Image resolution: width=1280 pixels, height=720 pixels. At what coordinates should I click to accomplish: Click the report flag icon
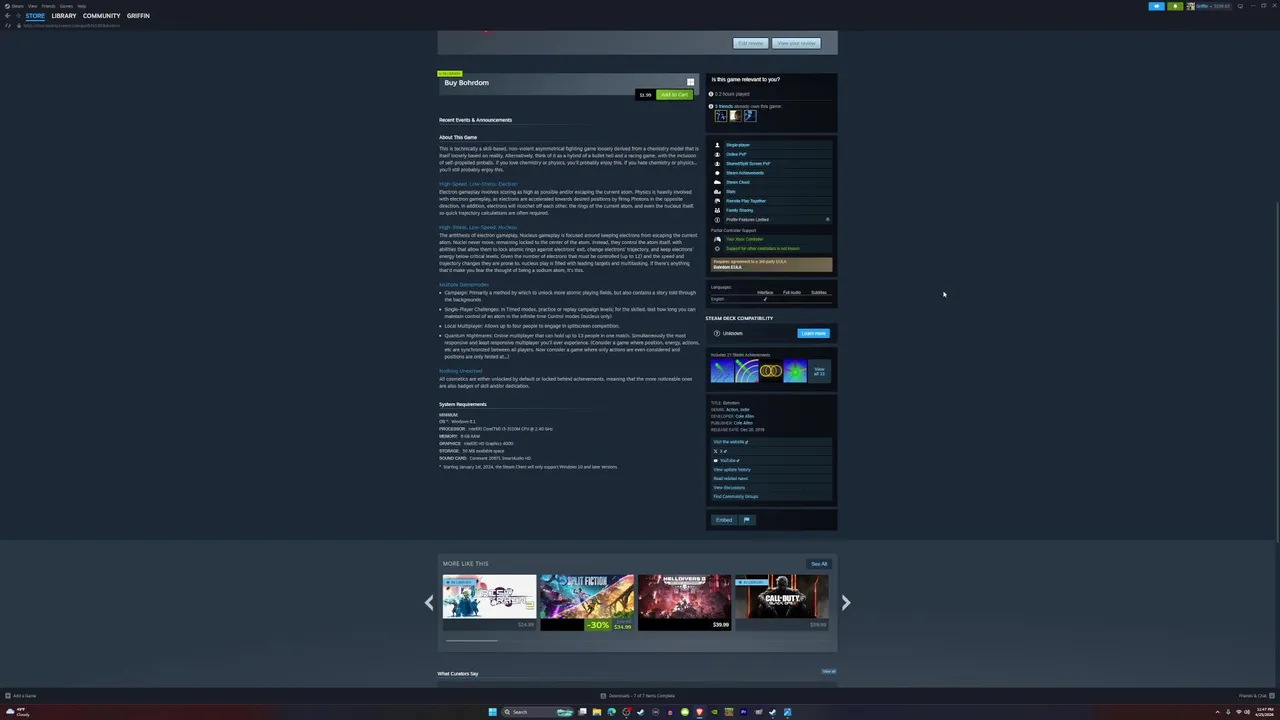(x=746, y=520)
